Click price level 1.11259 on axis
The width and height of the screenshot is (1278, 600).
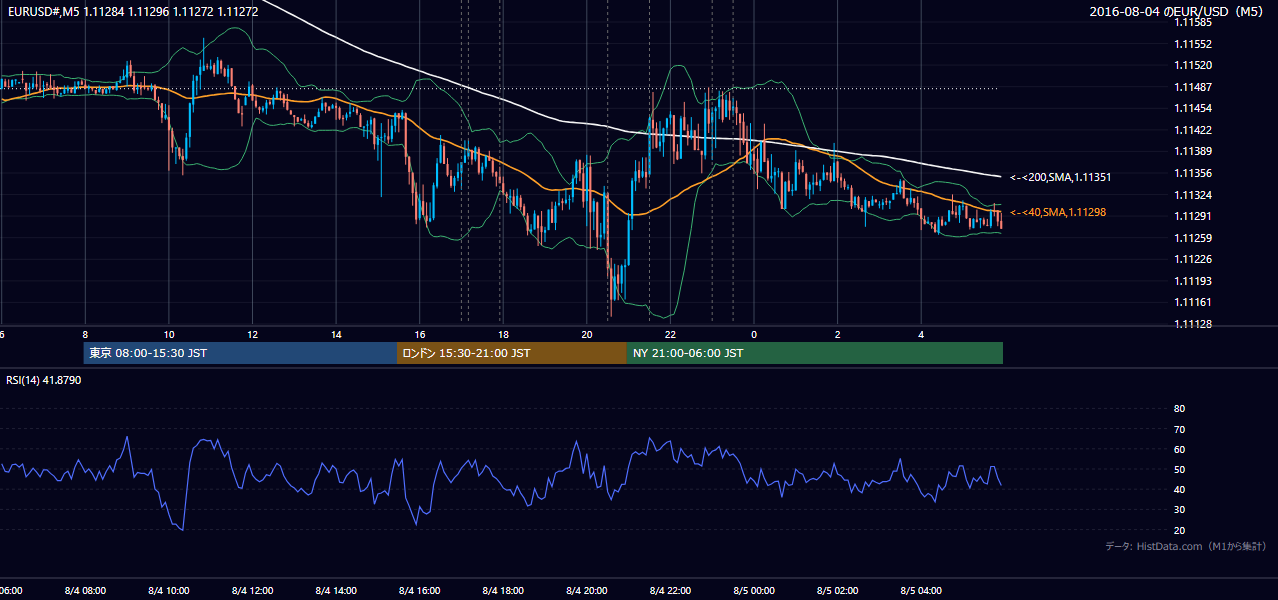pyautogui.click(x=1192, y=238)
